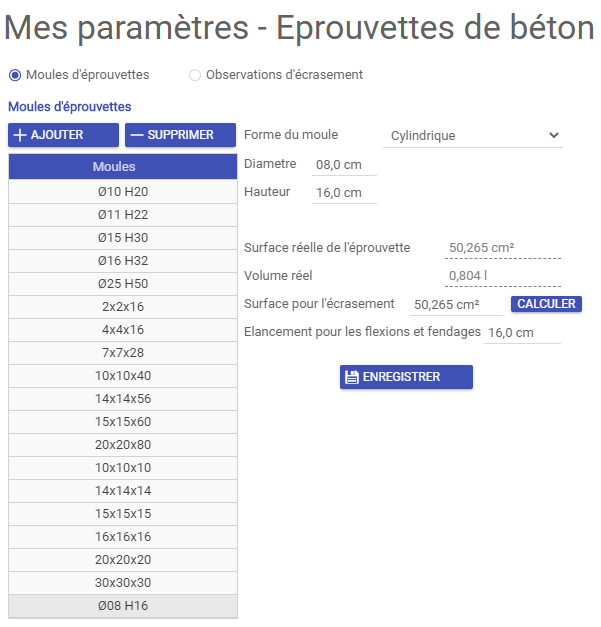Select mould row 15x15x15
The height and width of the screenshot is (627, 601).
123,513
